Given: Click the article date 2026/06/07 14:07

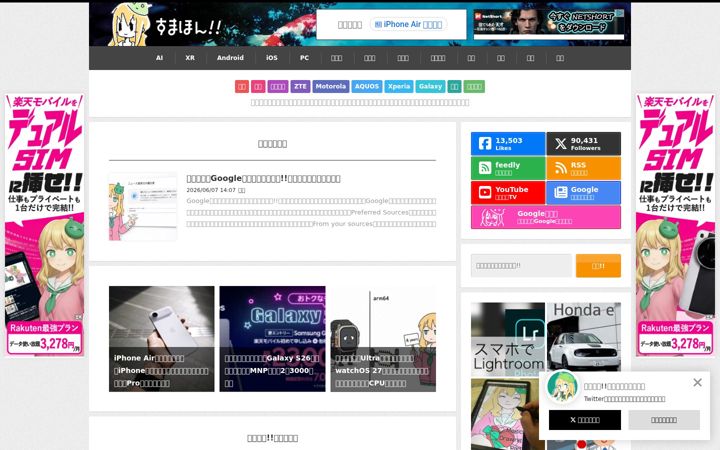Looking at the screenshot, I should (211, 190).
